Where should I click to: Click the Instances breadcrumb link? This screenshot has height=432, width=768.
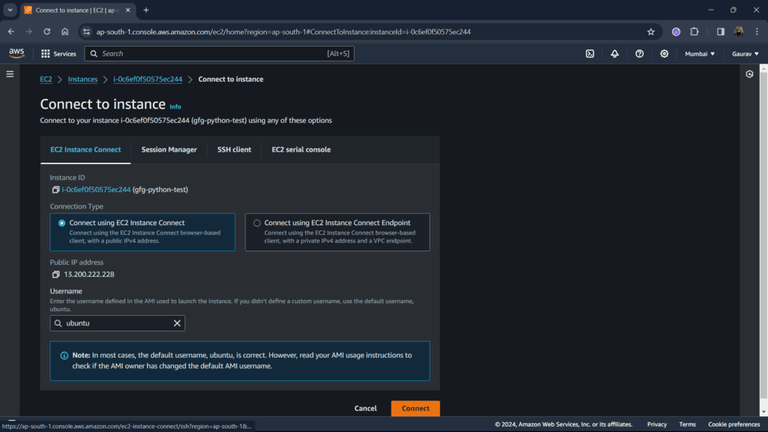(x=82, y=79)
